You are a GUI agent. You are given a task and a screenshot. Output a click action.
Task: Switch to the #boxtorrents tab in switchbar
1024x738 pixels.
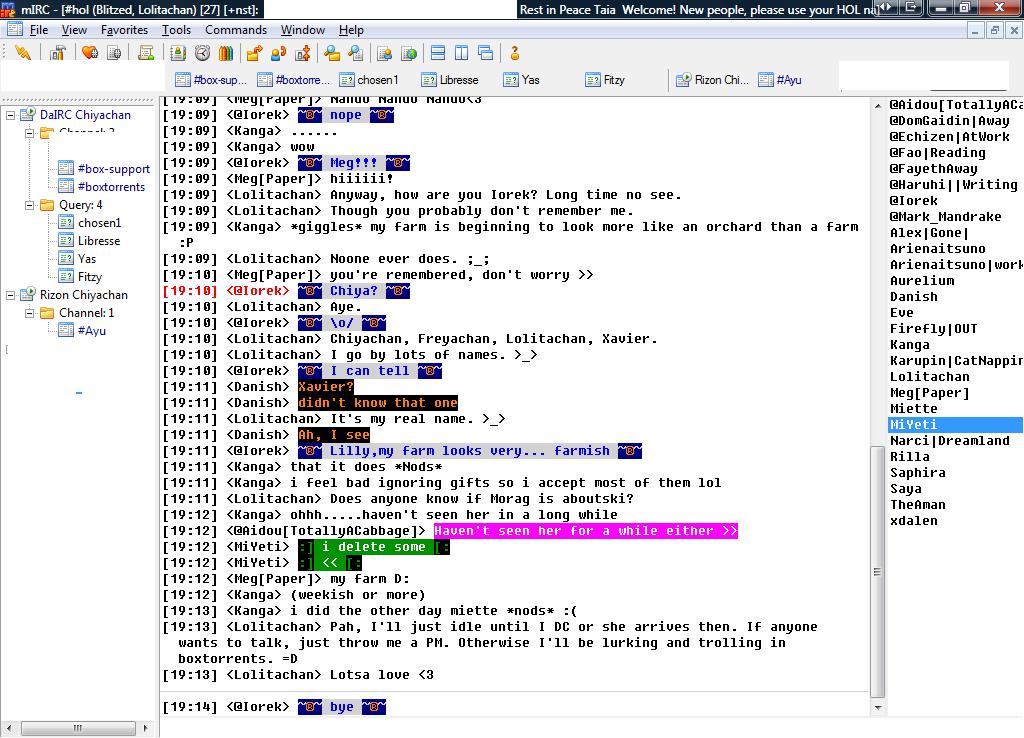(x=293, y=80)
